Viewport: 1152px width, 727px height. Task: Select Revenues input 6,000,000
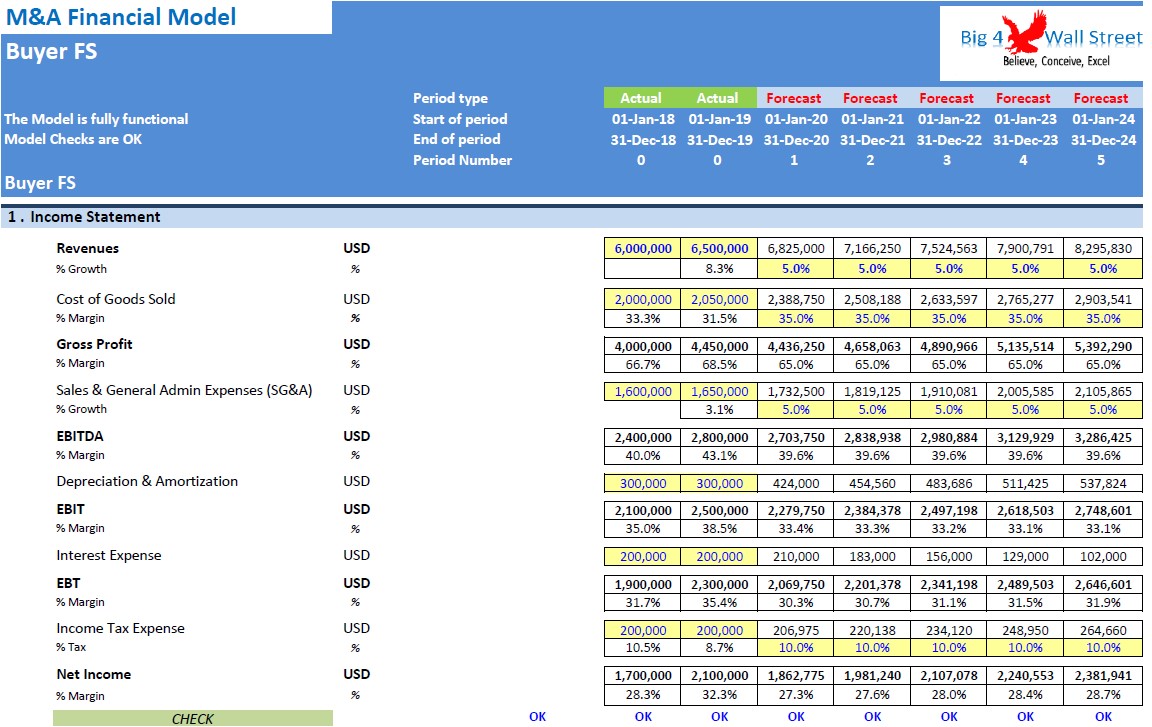pos(643,248)
